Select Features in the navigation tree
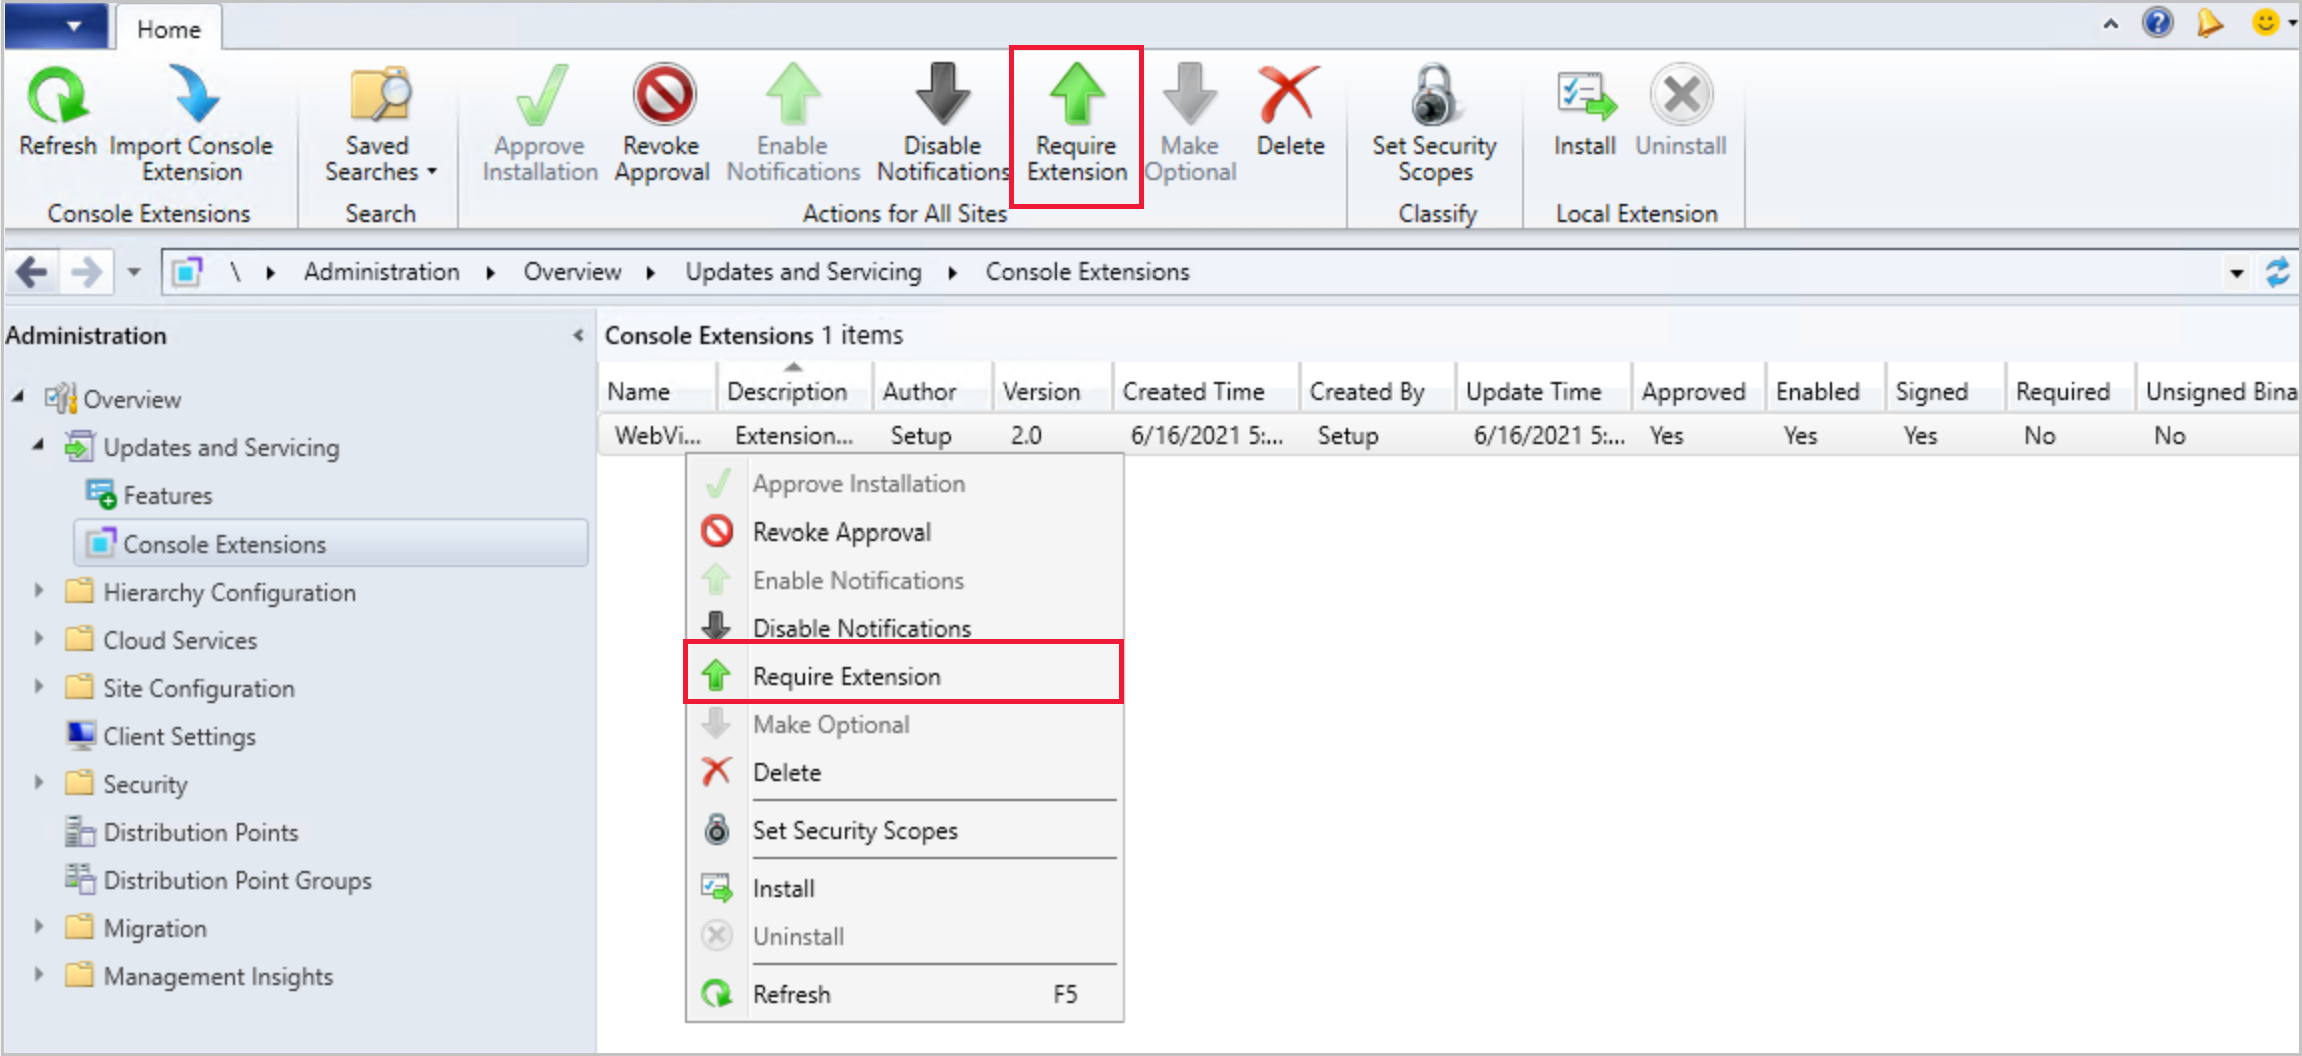The width and height of the screenshot is (2302, 1056). coord(168,495)
